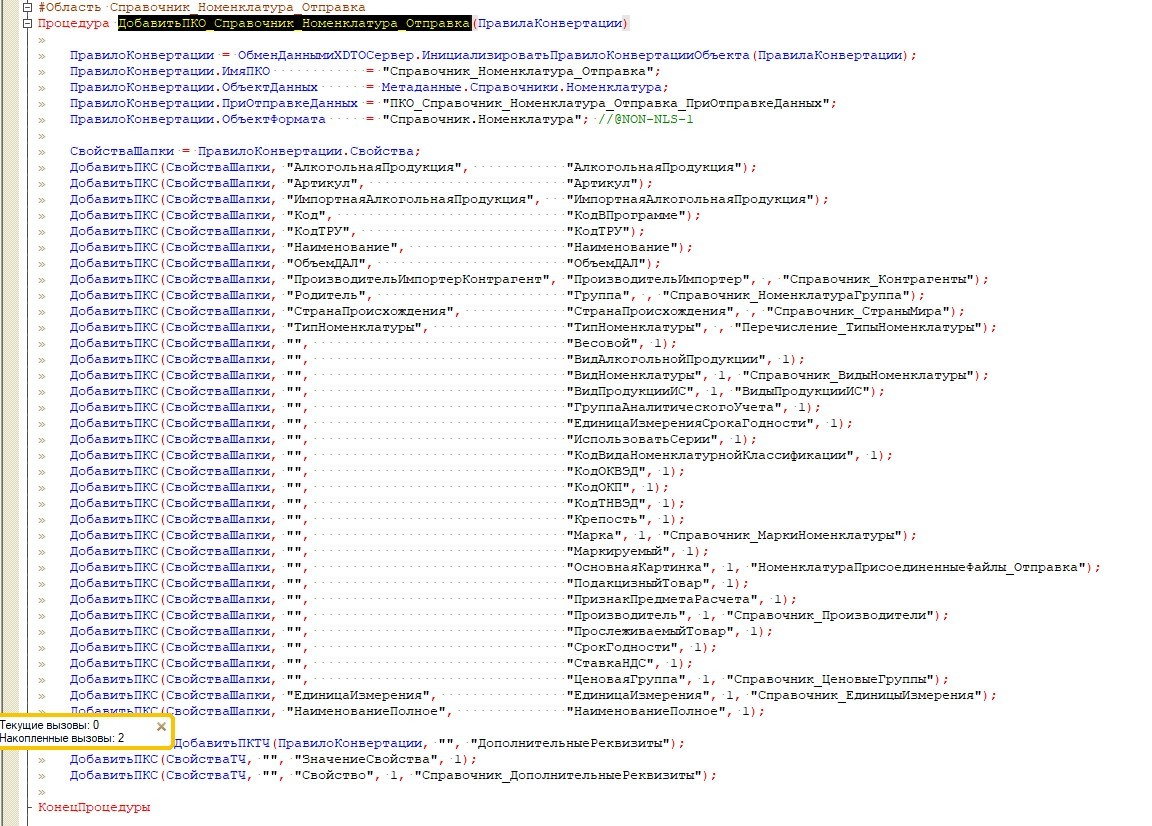The height and width of the screenshot is (826, 1152).
Task: Click the "Справочник_Контрагенты" string literal
Action: click(884, 279)
